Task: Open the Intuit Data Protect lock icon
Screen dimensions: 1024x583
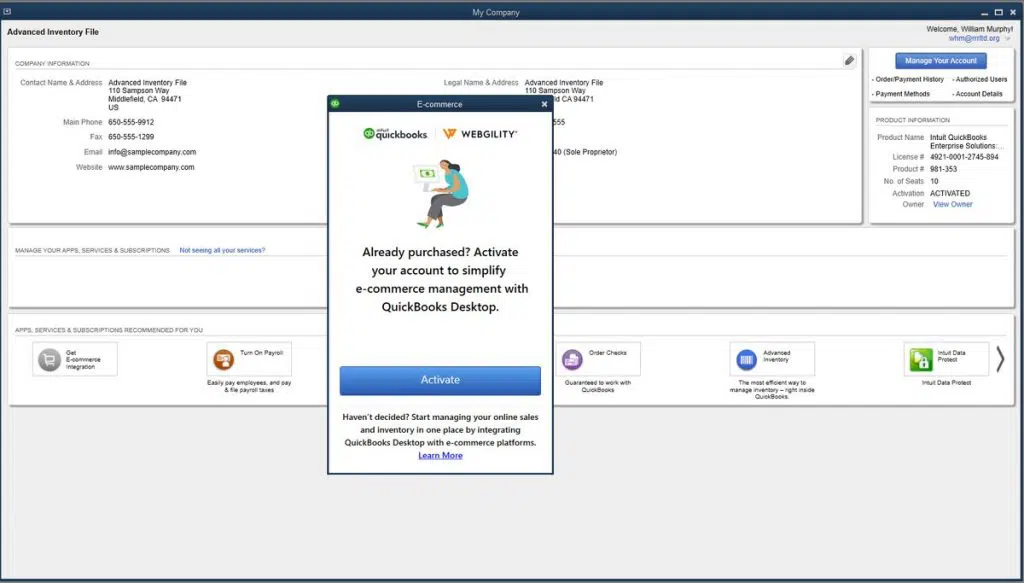Action: click(x=921, y=360)
